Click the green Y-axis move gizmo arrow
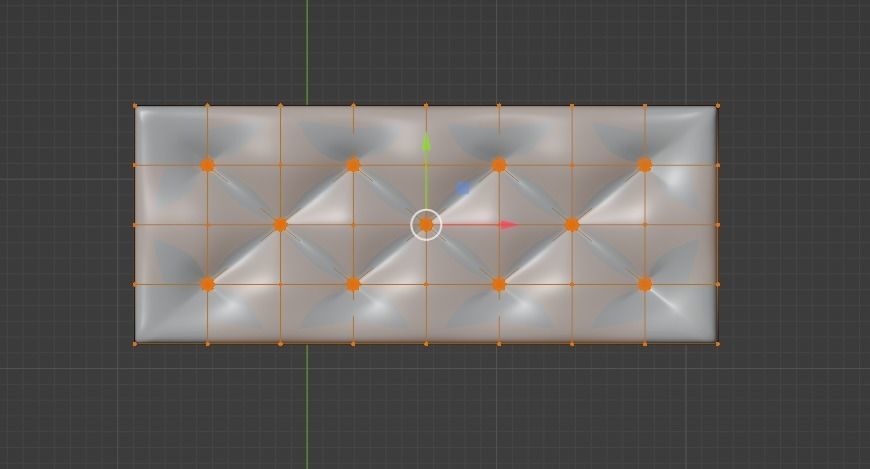The image size is (870, 469). pyautogui.click(x=426, y=143)
